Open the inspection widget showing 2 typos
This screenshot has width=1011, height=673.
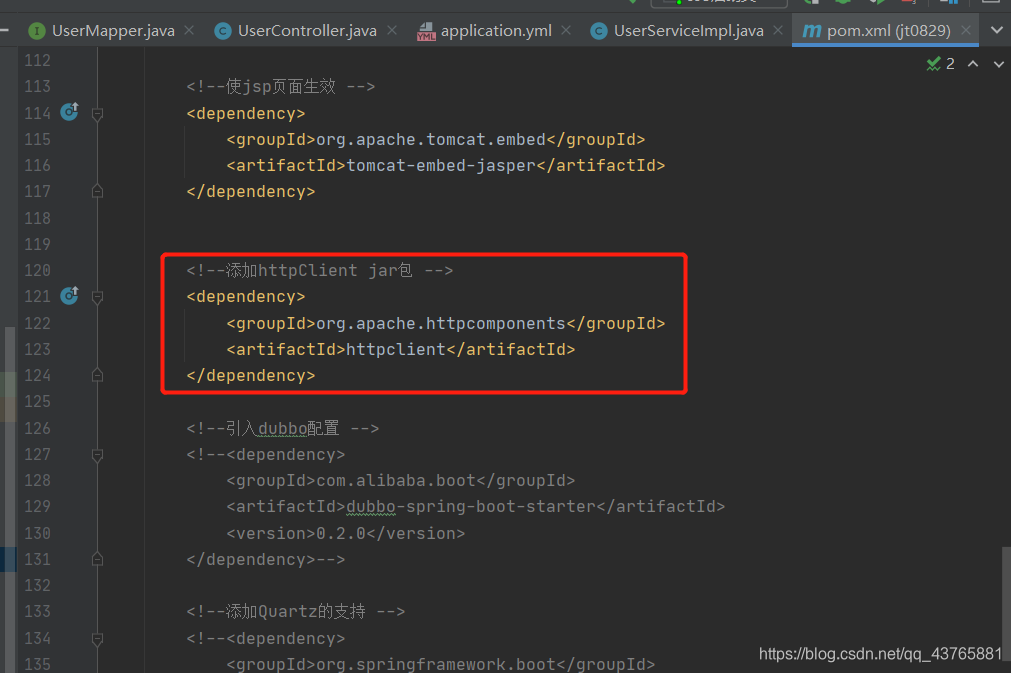coord(941,64)
